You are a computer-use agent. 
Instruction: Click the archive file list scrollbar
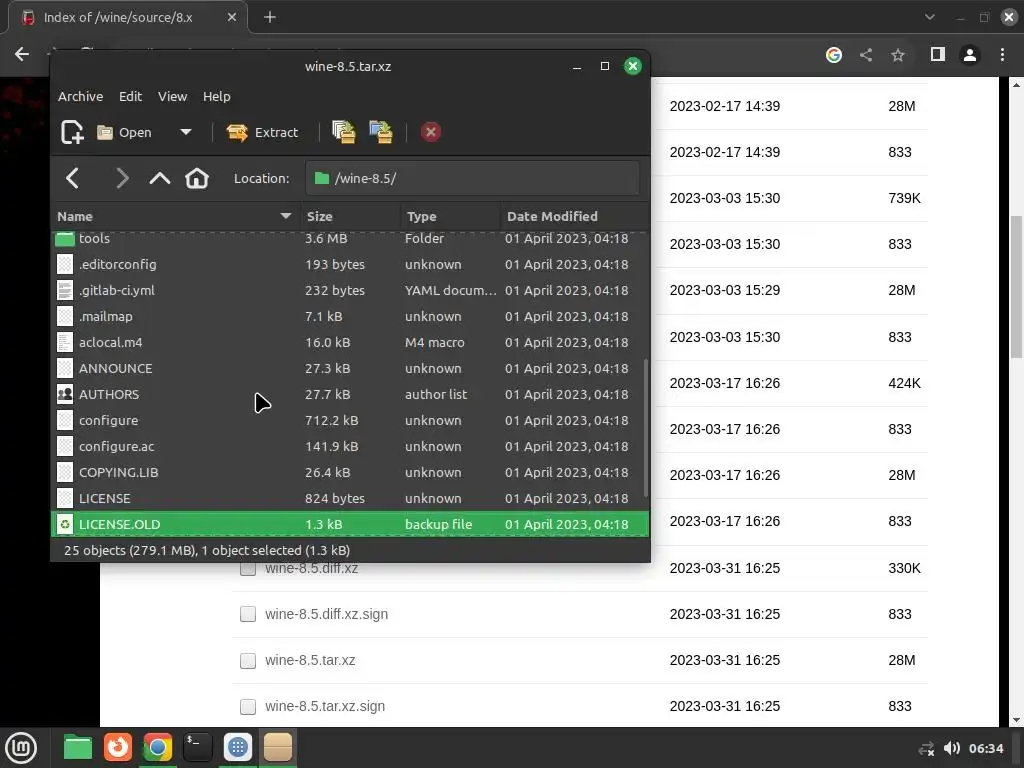tap(645, 428)
